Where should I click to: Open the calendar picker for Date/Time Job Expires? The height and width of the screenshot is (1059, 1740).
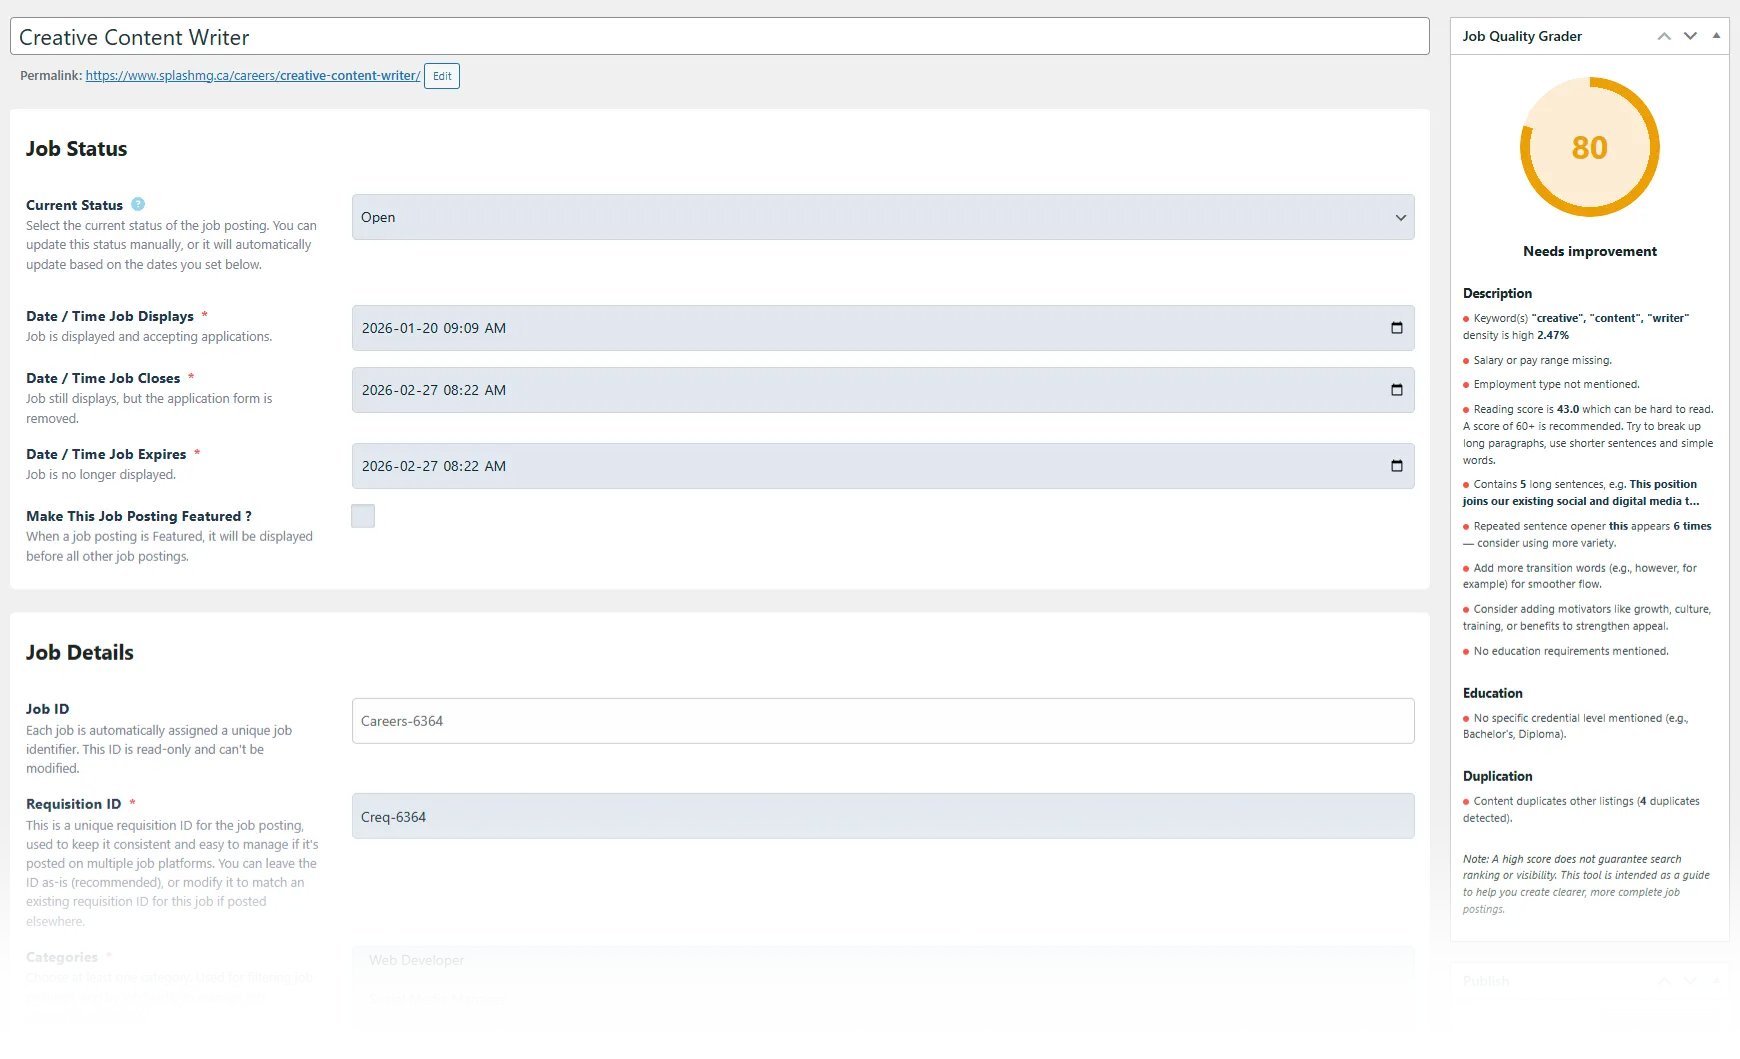click(1396, 465)
